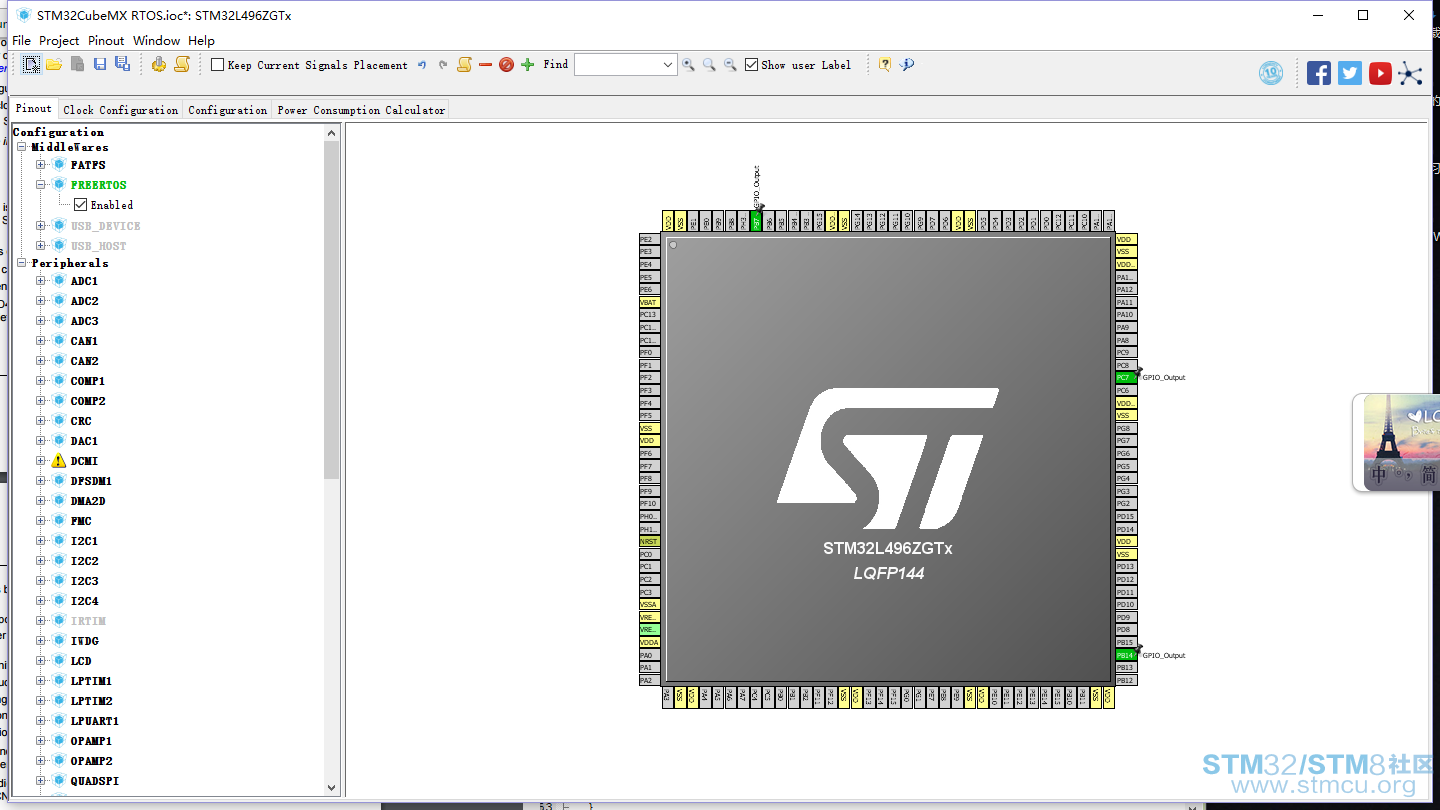Expand the DAC1 peripheral node
1440x810 pixels.
41,441
